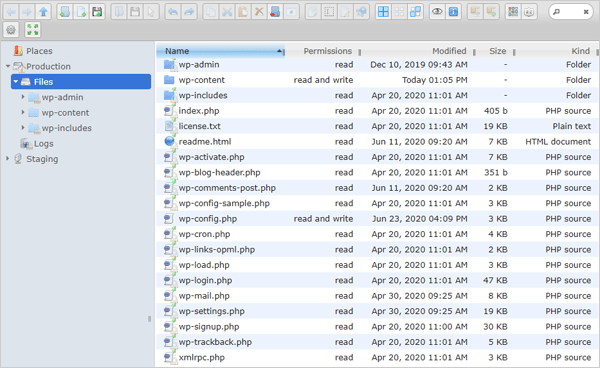Click the Redo toolbar icon
Screen dimensions: 600x368
pyautogui.click(x=189, y=12)
